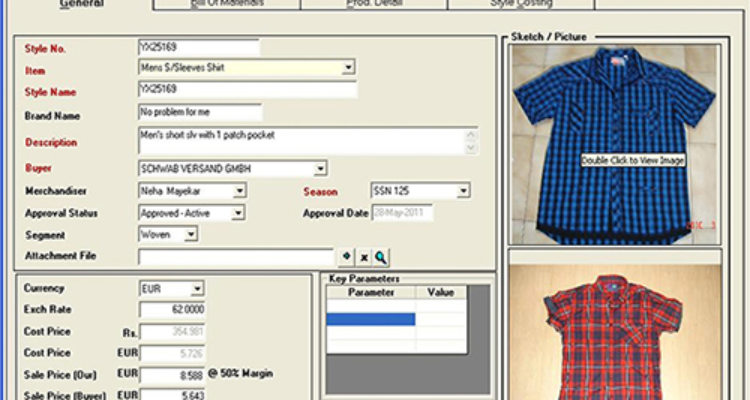The image size is (750, 400).
Task: Expand the Approval Status dropdown
Action: (x=238, y=213)
